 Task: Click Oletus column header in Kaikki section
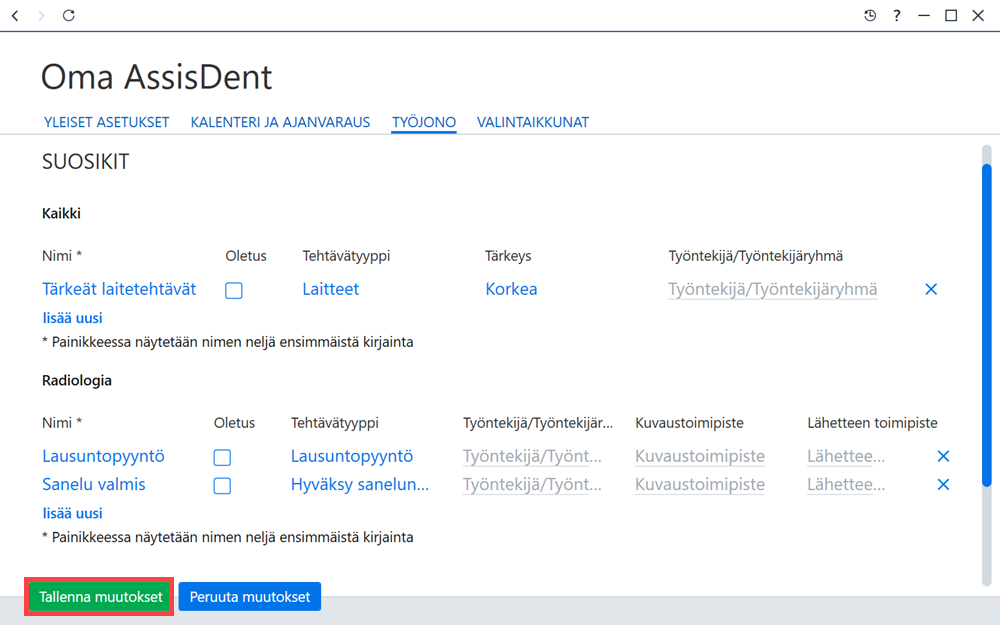tap(246, 256)
